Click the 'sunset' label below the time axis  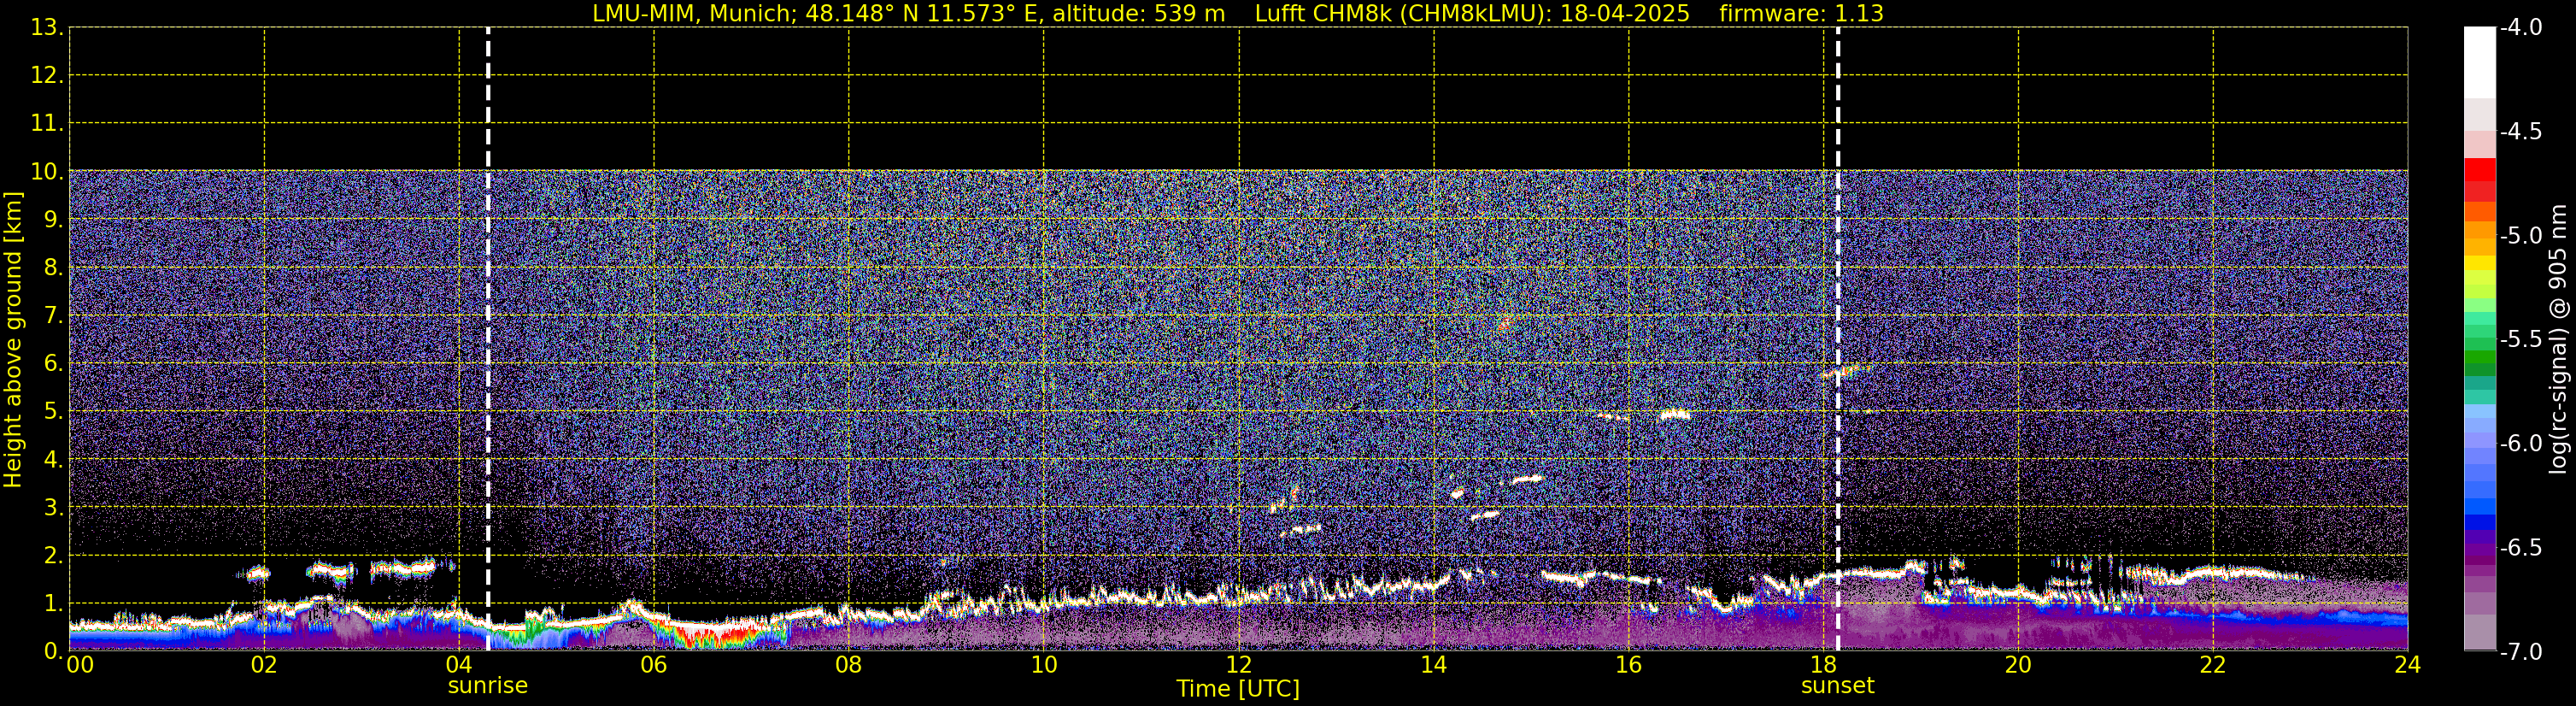click(x=1838, y=686)
